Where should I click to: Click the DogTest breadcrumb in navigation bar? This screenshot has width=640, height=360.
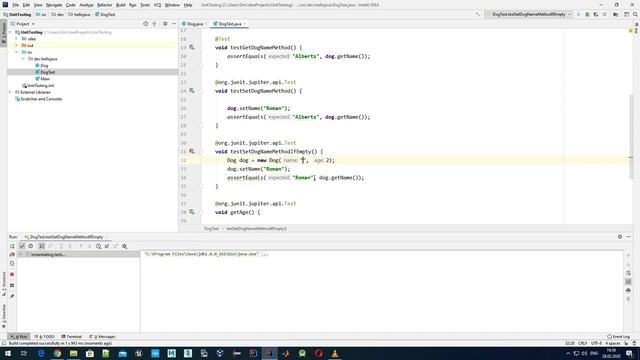pyautogui.click(x=105, y=14)
